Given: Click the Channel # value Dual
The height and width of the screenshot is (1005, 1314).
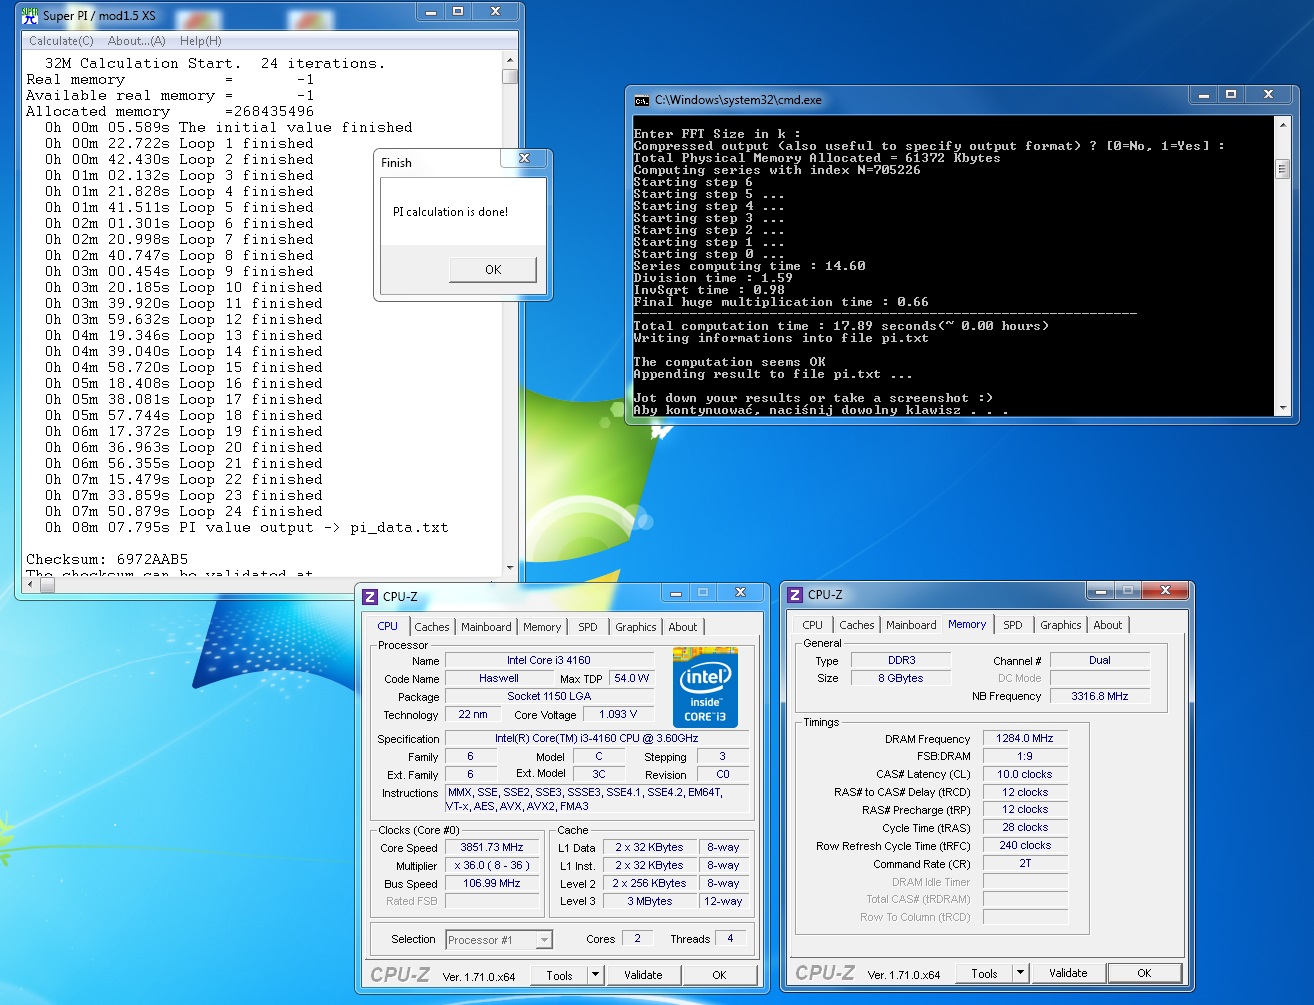Looking at the screenshot, I should pyautogui.click(x=1099, y=660).
